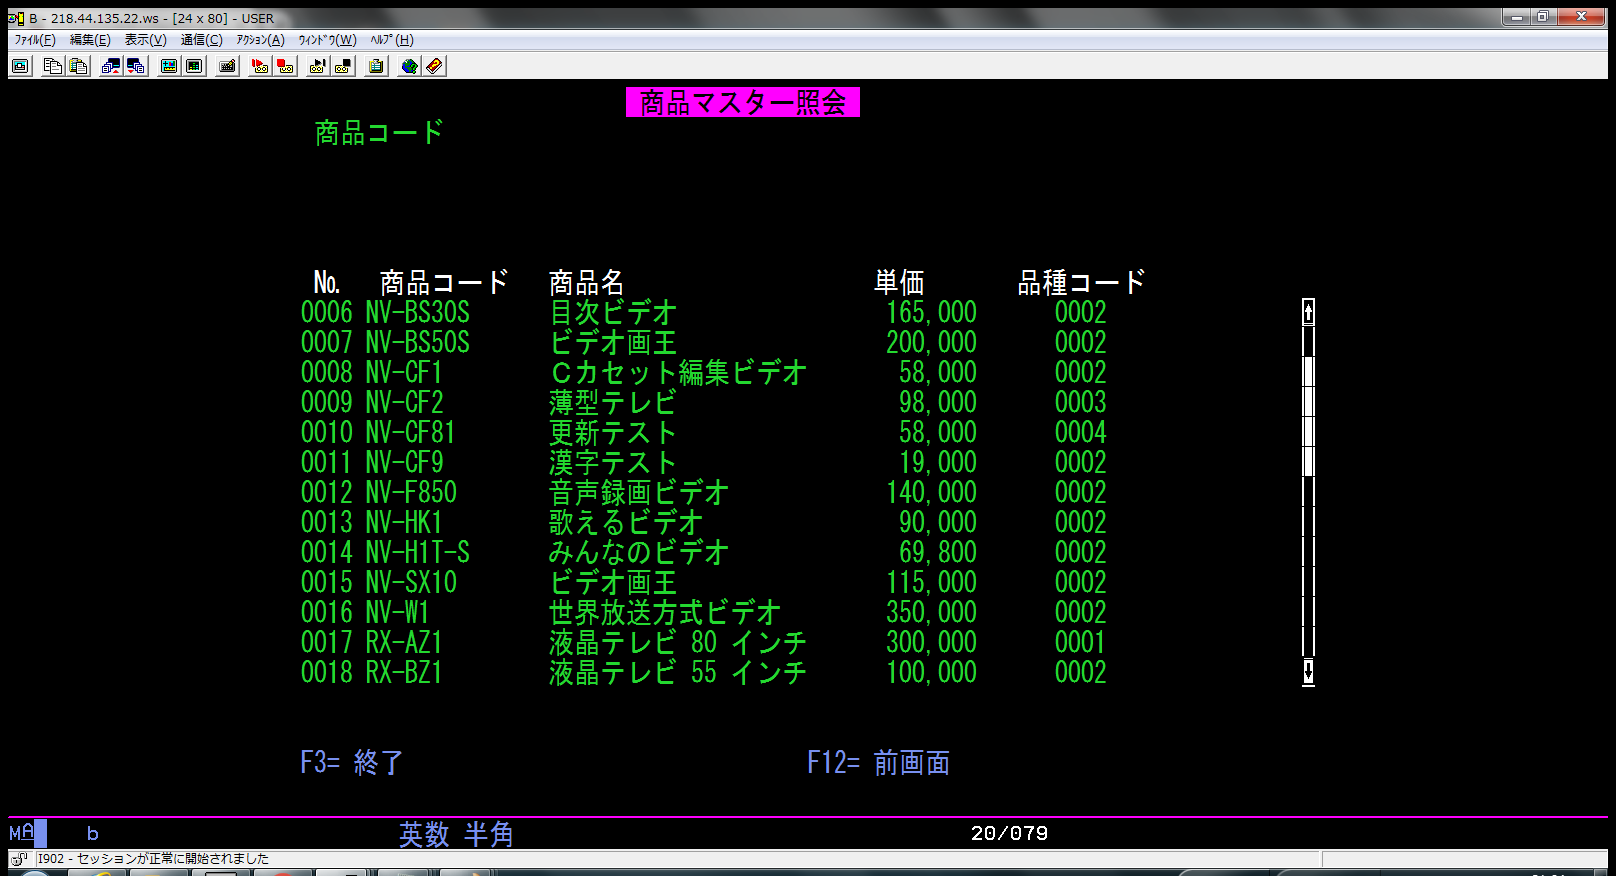Click the Paste clipboard toolbar icon
Image resolution: width=1616 pixels, height=876 pixels.
point(78,66)
